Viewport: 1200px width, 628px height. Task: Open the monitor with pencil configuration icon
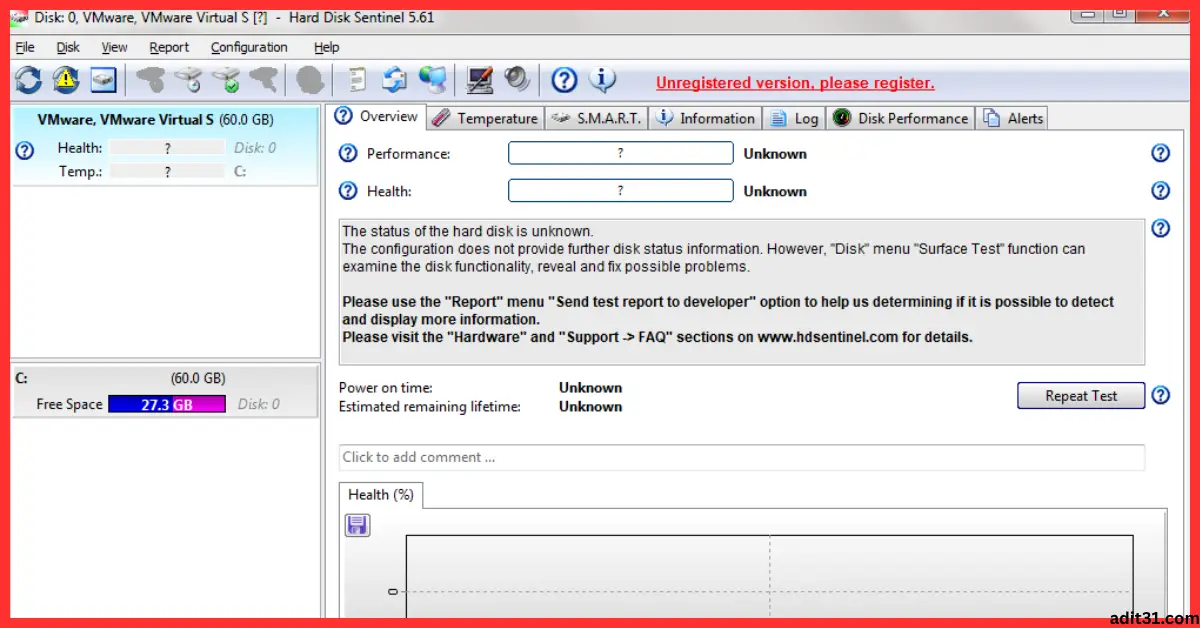[481, 79]
